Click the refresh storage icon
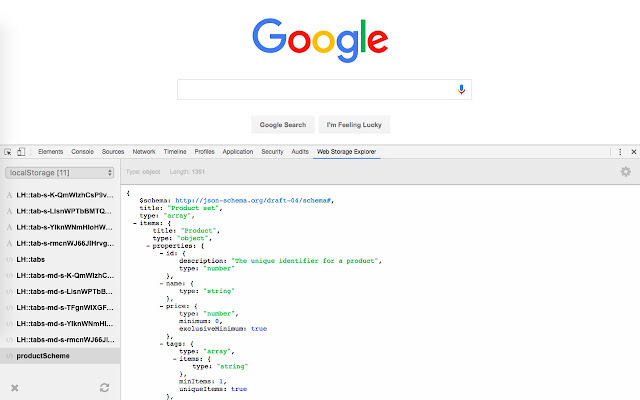Screen dimensions: 640x400 point(104,387)
